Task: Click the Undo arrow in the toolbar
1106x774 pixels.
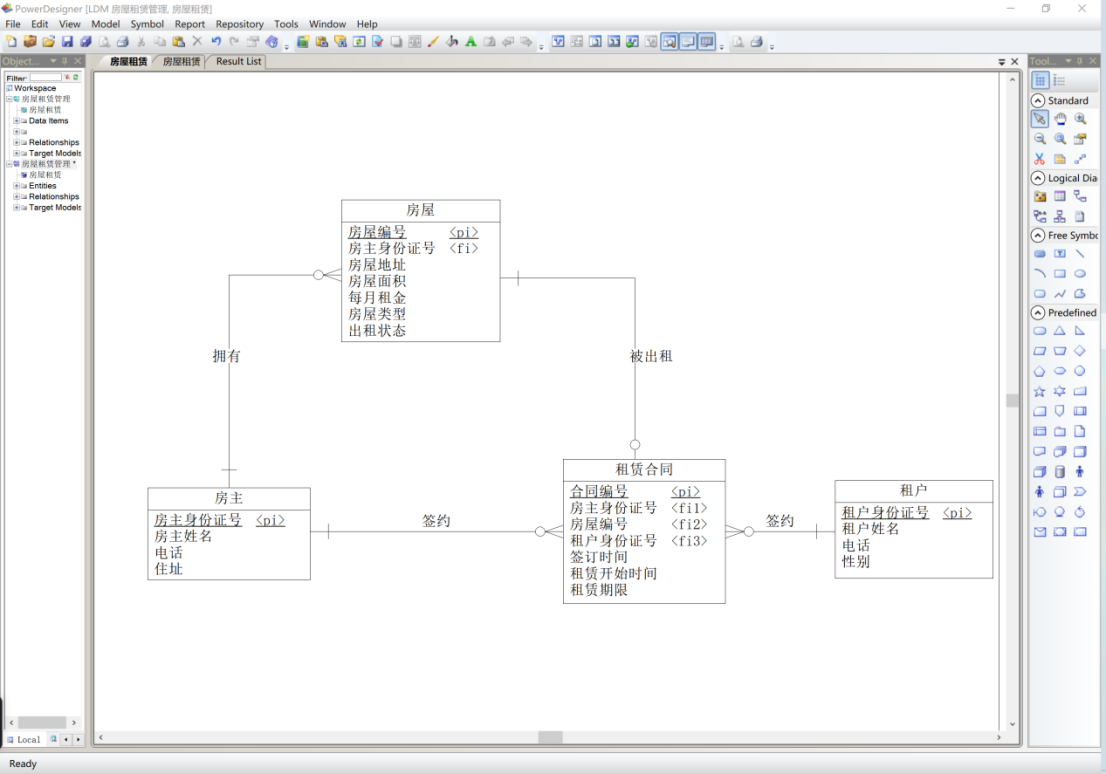Action: 216,42
